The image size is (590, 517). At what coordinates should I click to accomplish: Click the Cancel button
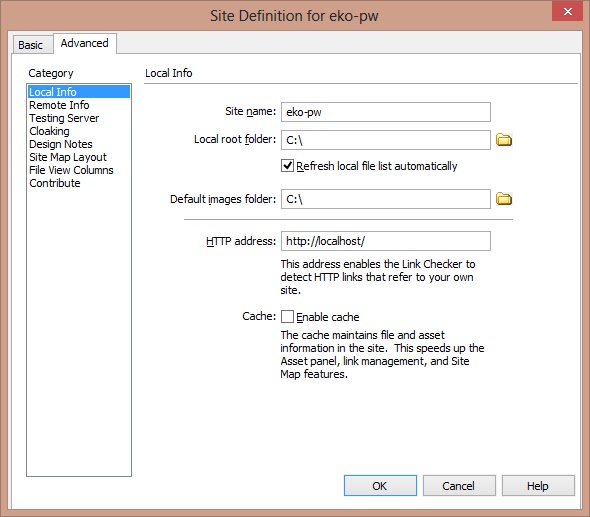tap(459, 486)
